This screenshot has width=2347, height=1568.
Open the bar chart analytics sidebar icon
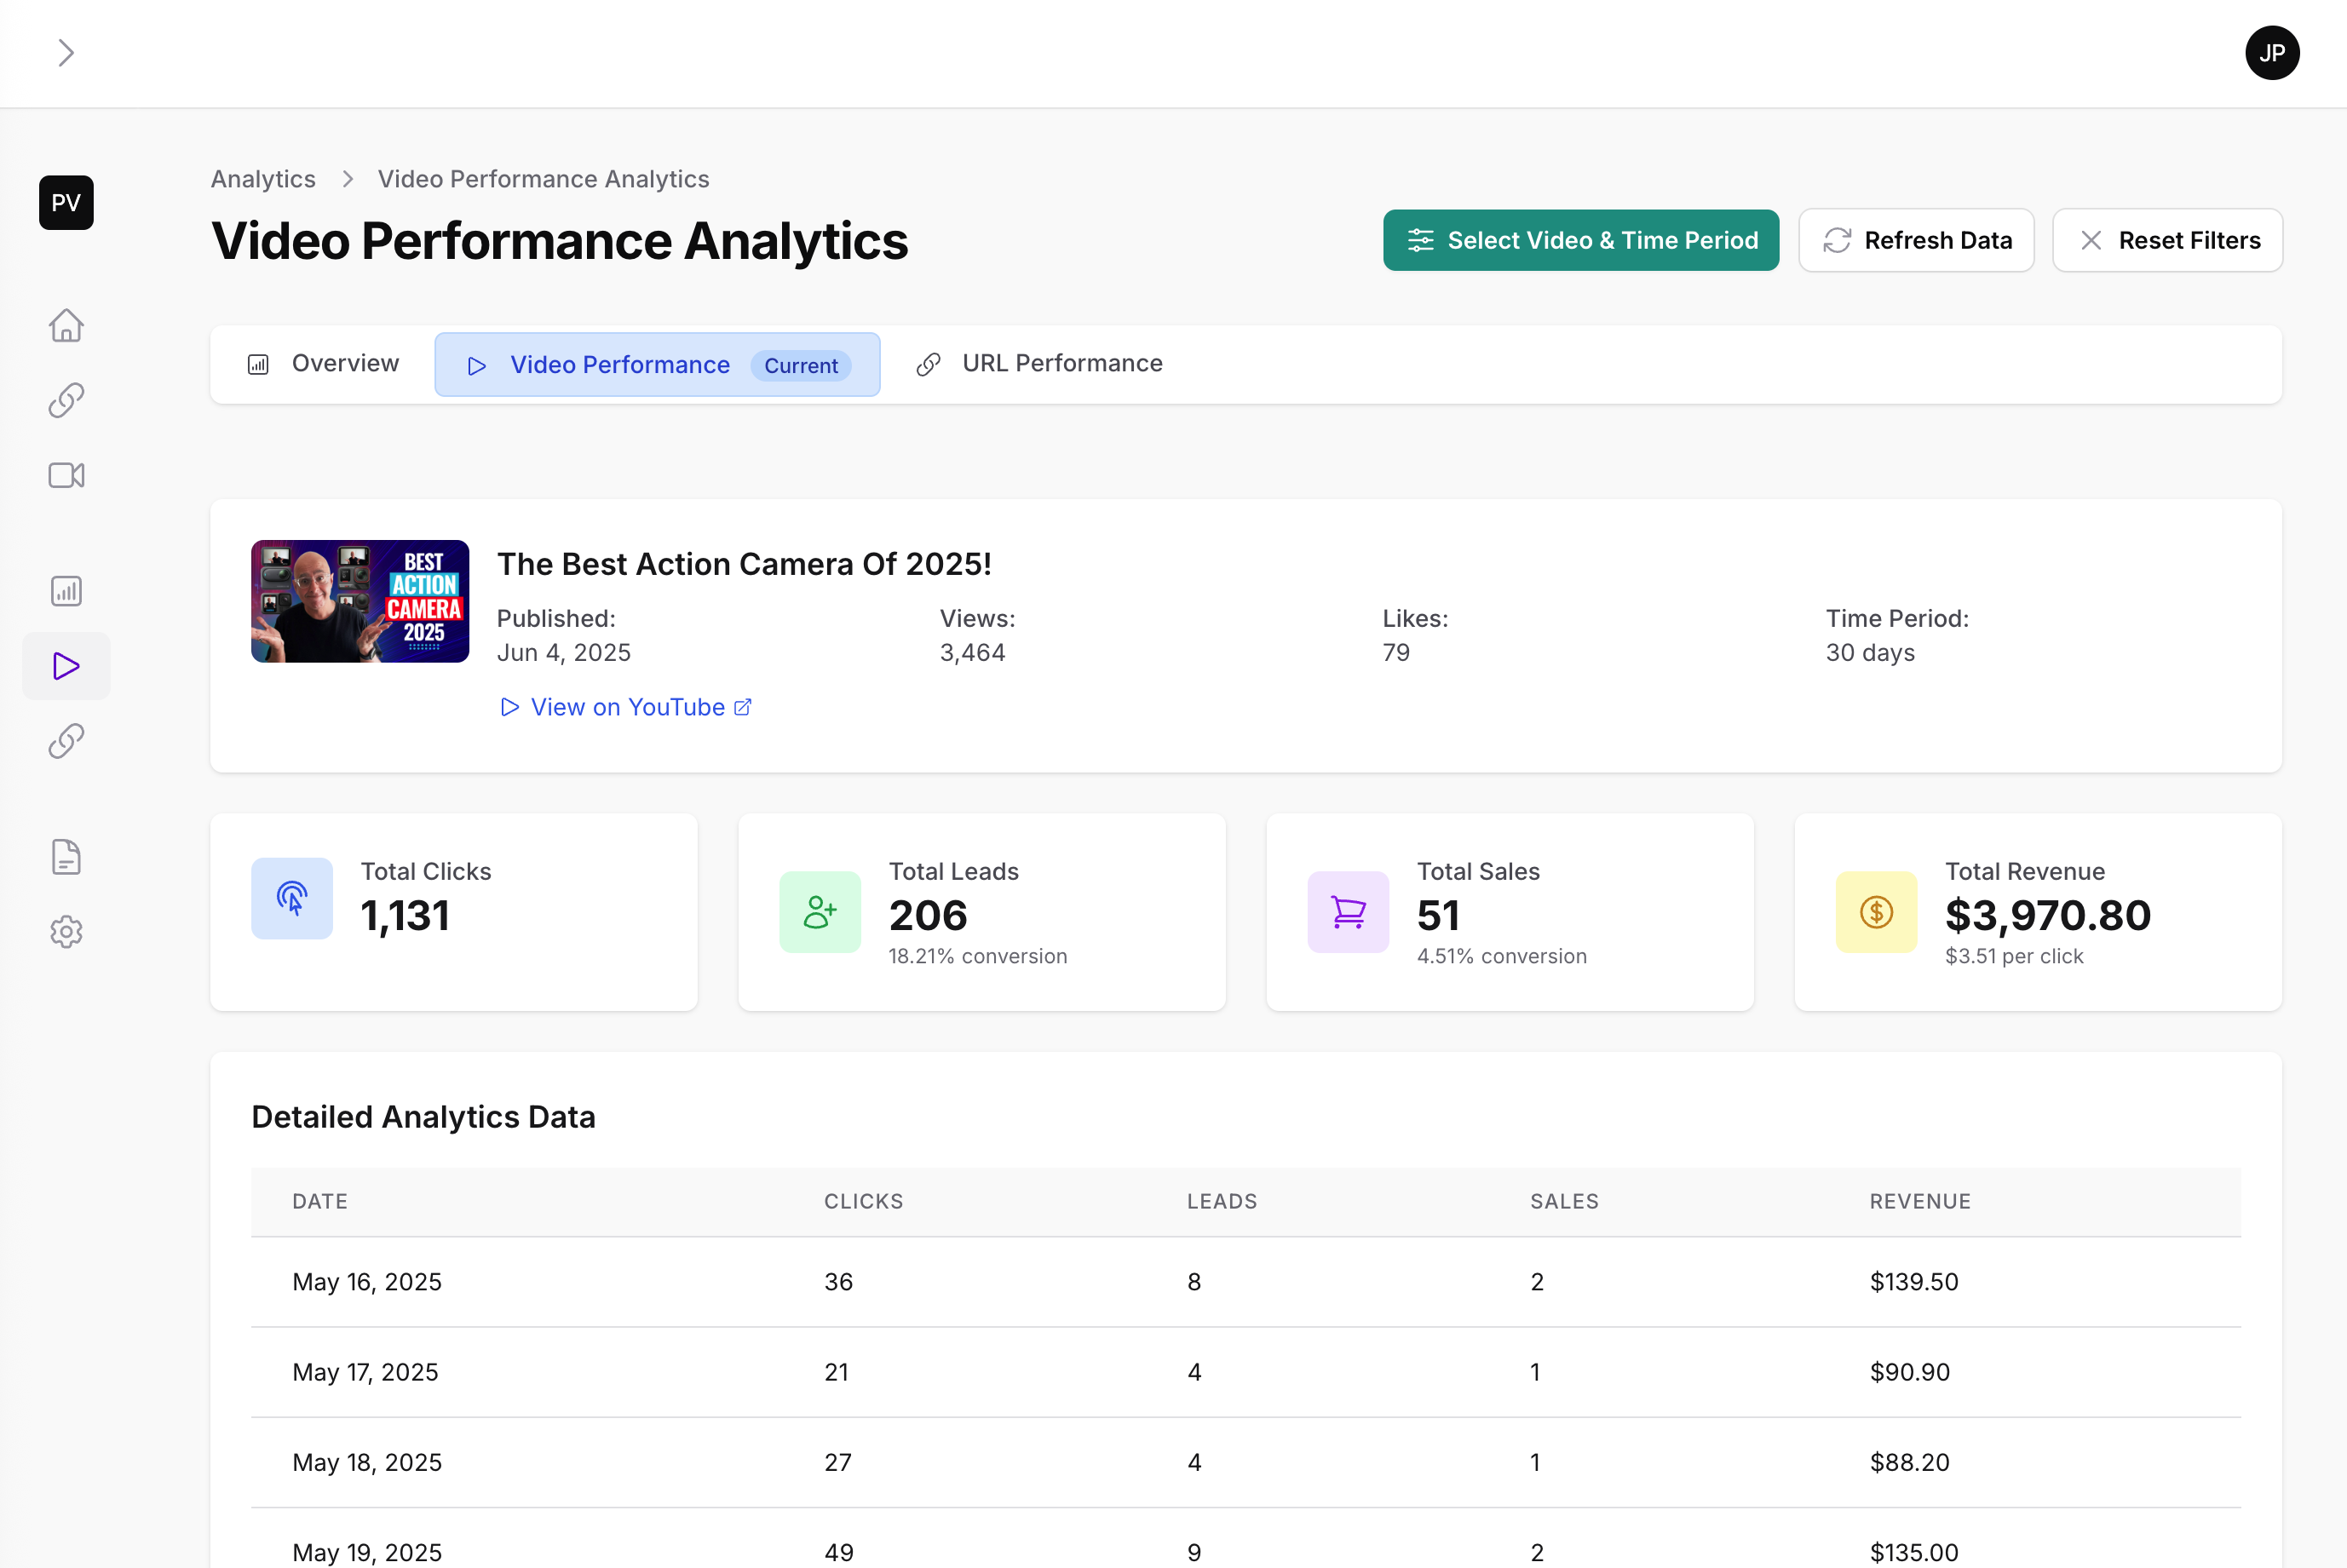click(66, 591)
